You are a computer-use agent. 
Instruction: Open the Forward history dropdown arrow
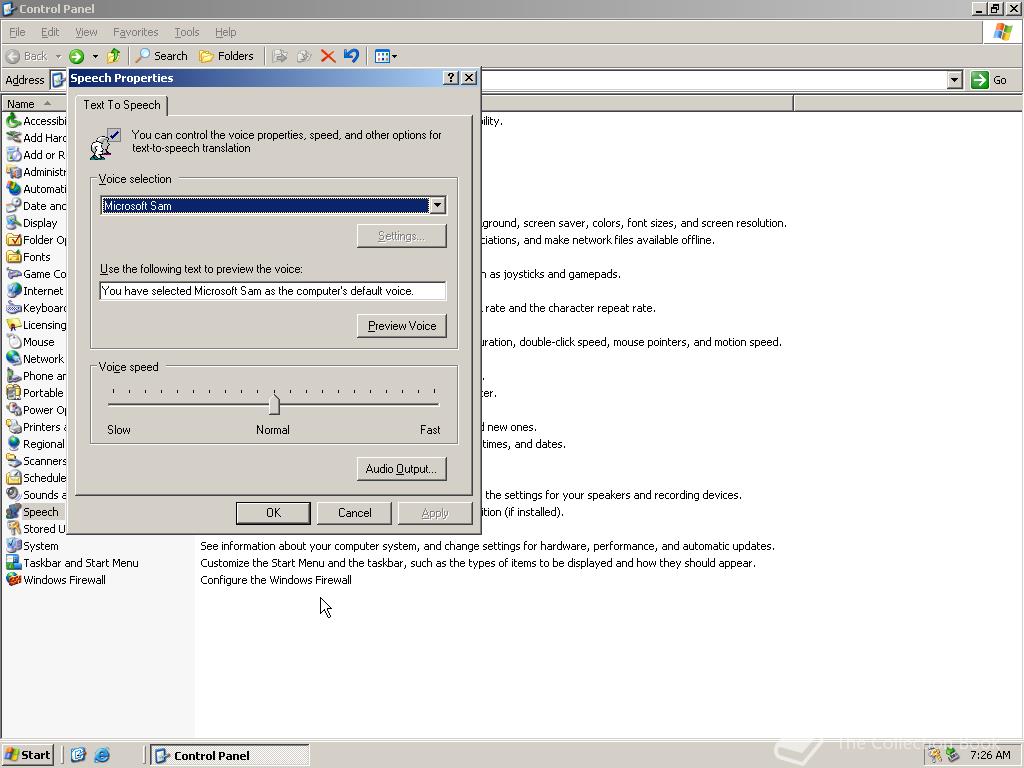click(x=95, y=56)
